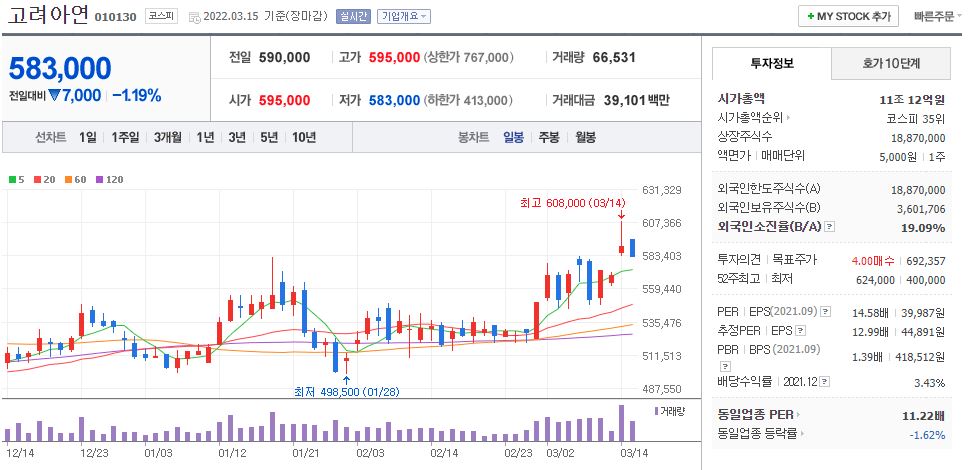968x470 pixels.
Task: Click the tallest volume bar near 03/14
Action: (x=622, y=423)
